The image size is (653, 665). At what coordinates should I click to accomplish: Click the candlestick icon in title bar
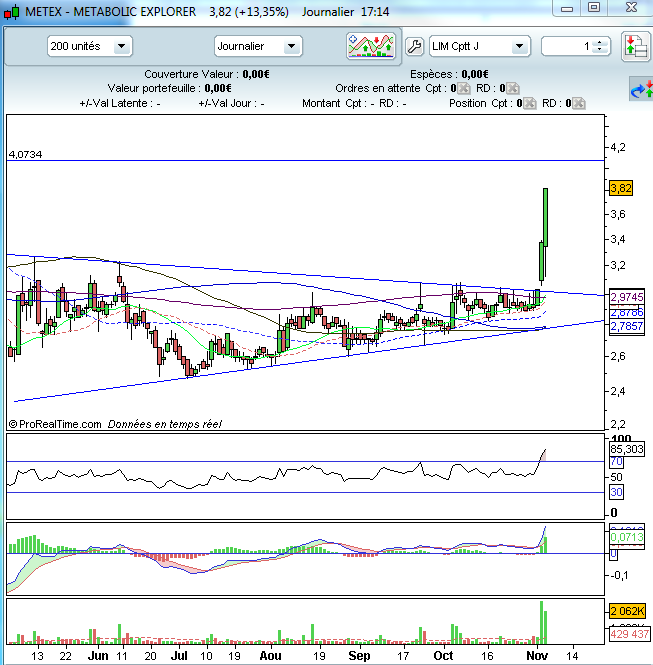coord(12,12)
